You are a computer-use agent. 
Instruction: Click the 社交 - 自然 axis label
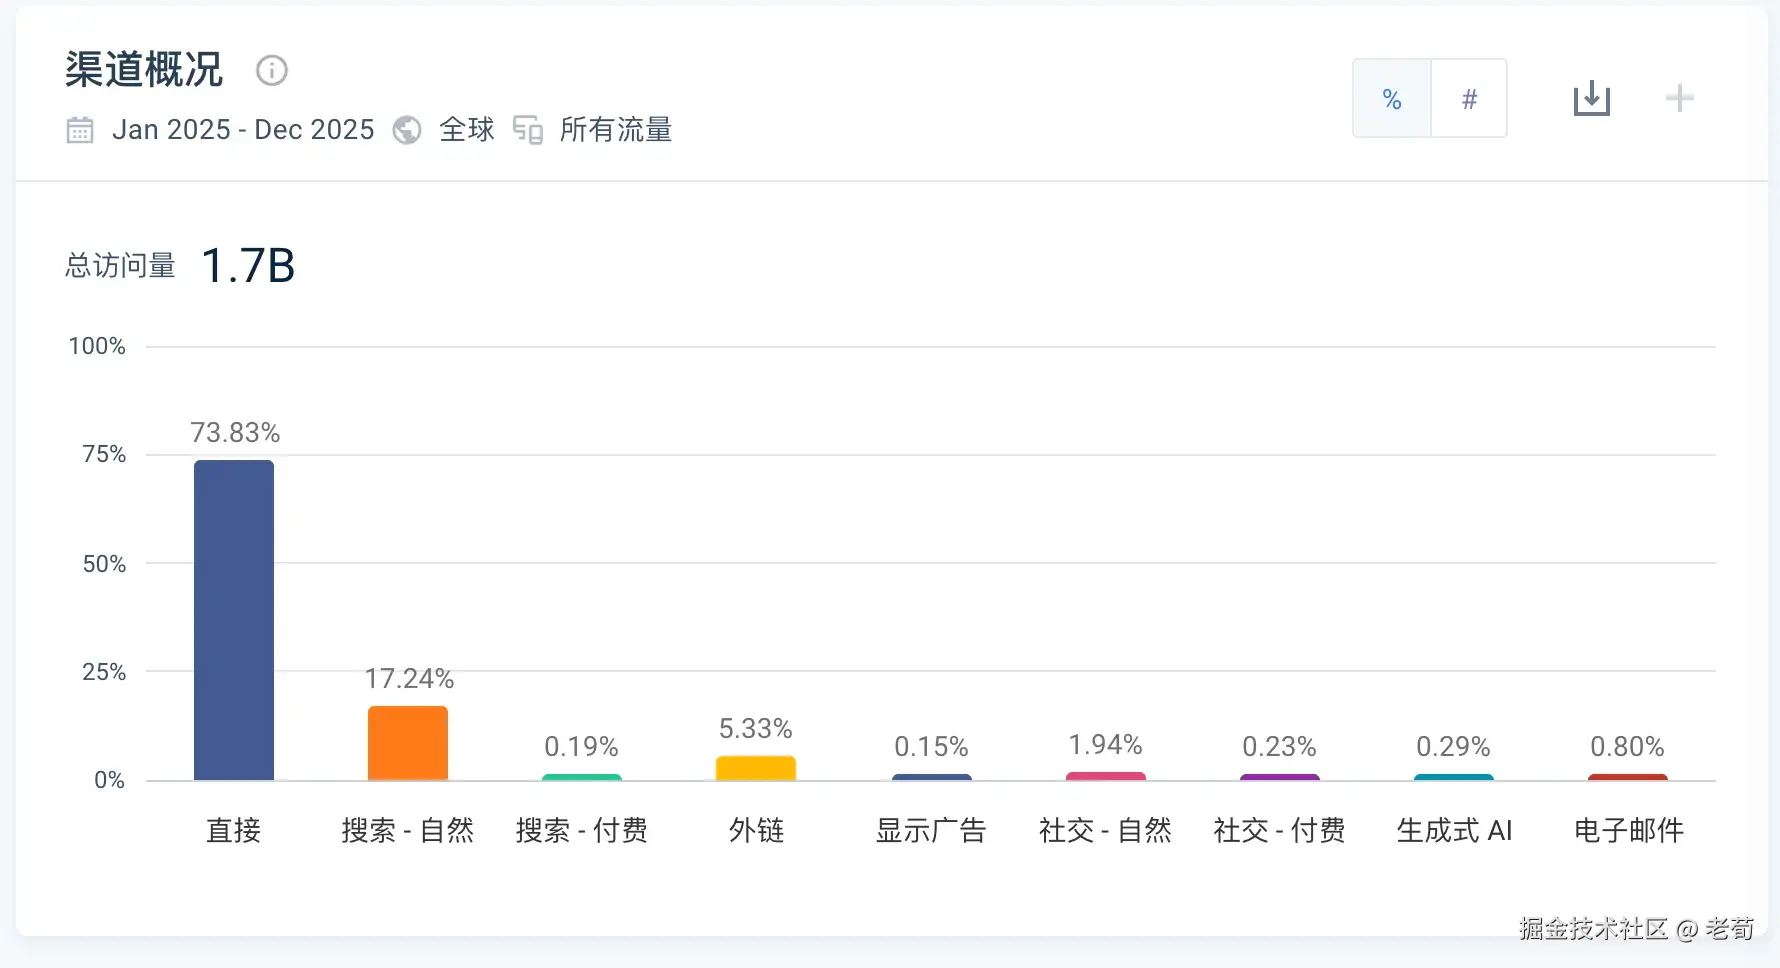pos(1105,830)
